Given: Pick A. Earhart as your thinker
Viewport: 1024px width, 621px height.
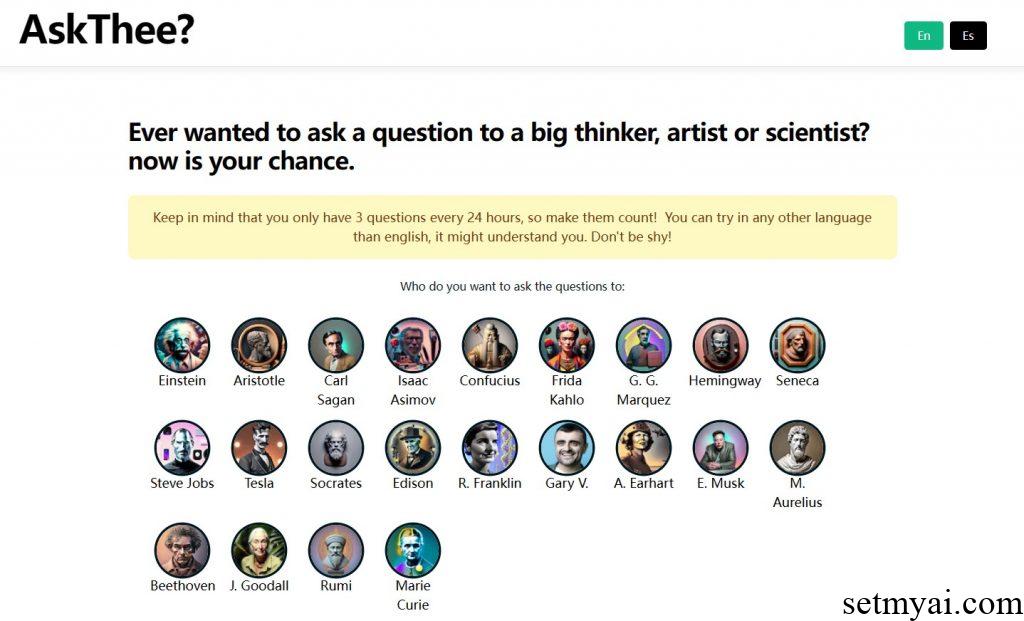Looking at the screenshot, I should click(643, 446).
